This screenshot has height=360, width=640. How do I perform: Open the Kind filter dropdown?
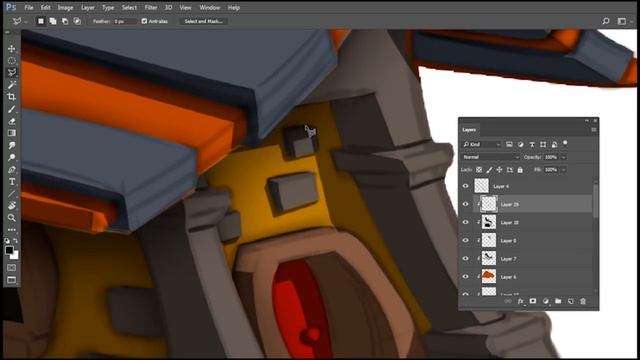click(482, 144)
